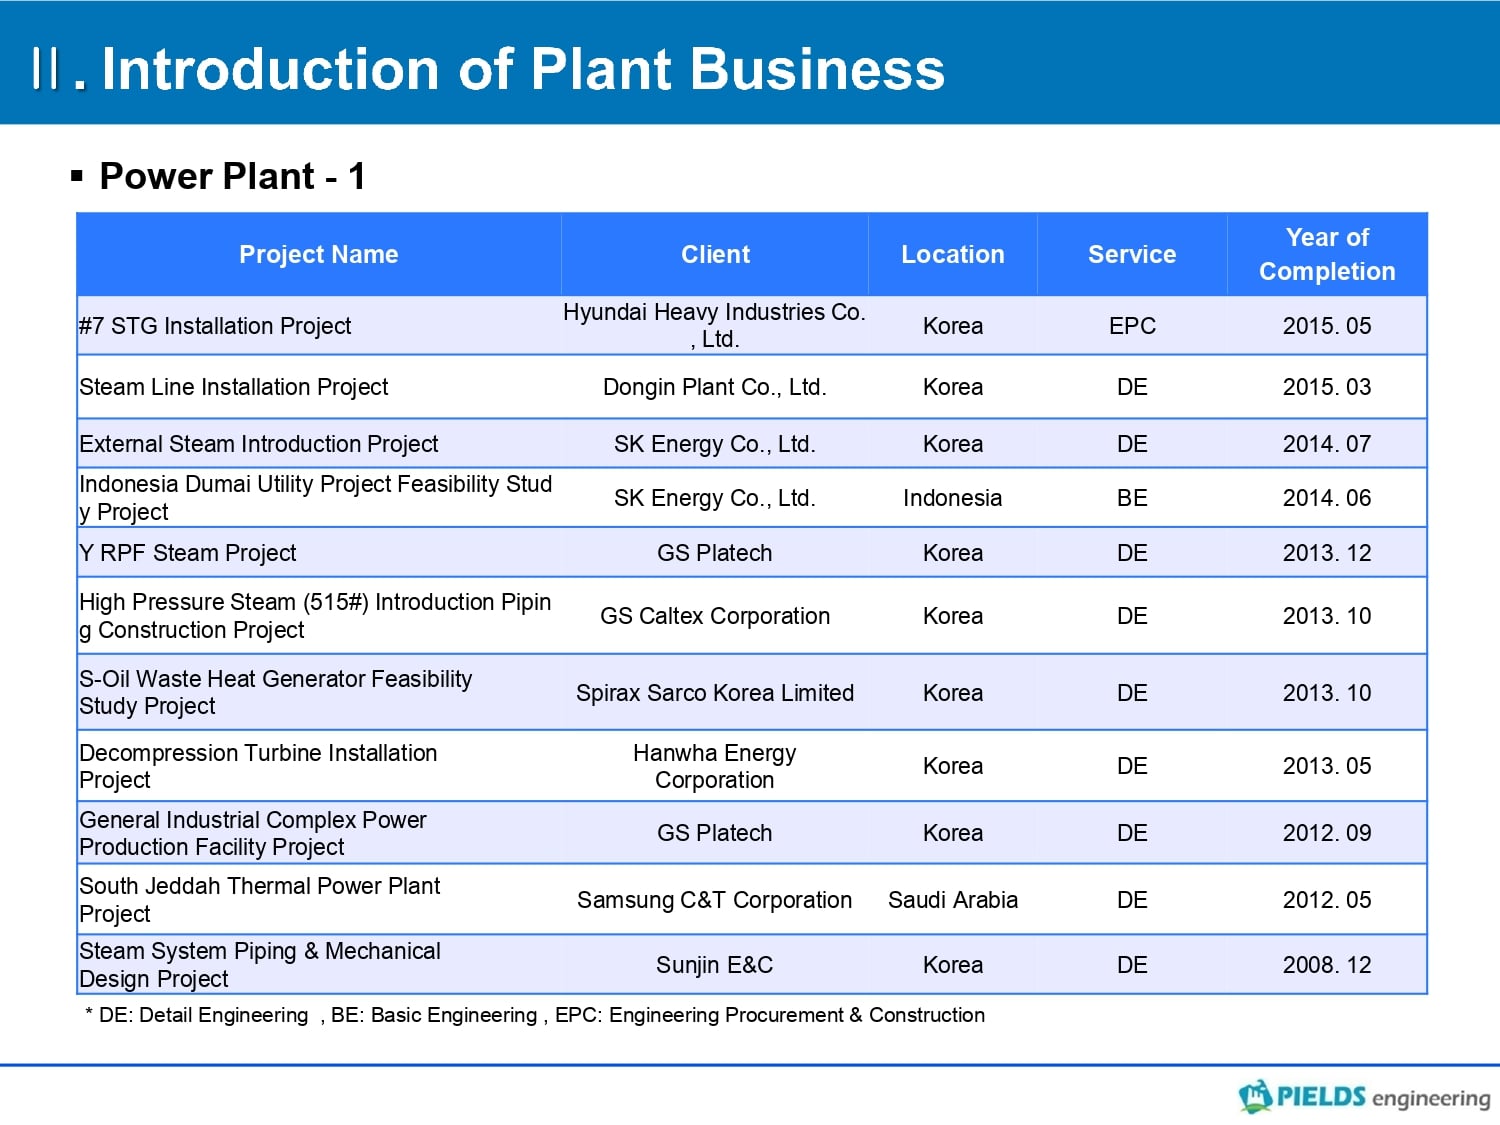Click 'Dongin Plant Co., Ltd.' client cell
The width and height of the screenshot is (1500, 1125).
pos(715,387)
